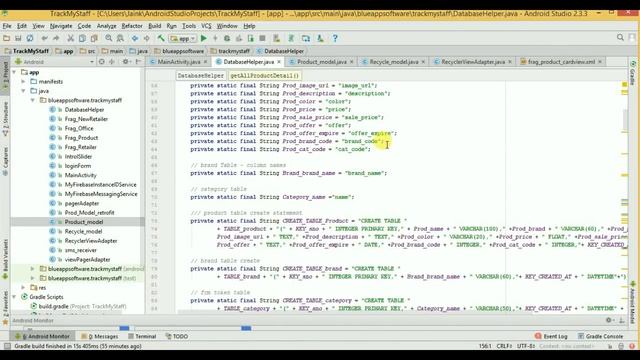Open the app run configuration dropdown
The image size is (640, 360).
click(183, 38)
